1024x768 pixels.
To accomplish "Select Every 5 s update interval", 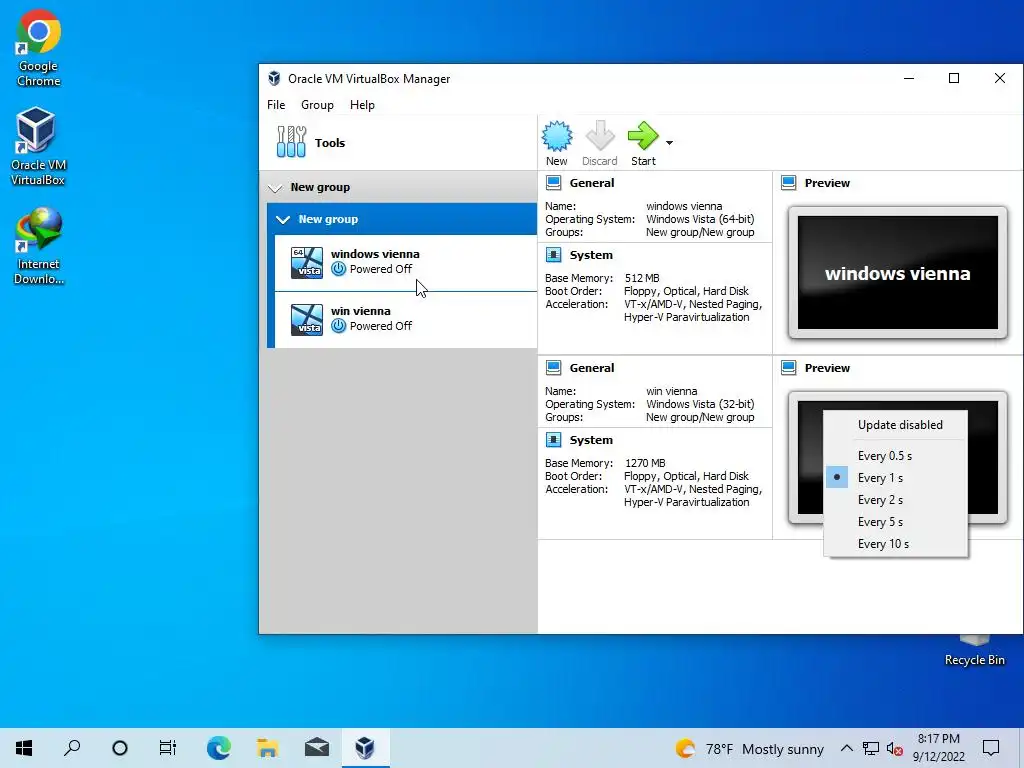I will pos(895,522).
